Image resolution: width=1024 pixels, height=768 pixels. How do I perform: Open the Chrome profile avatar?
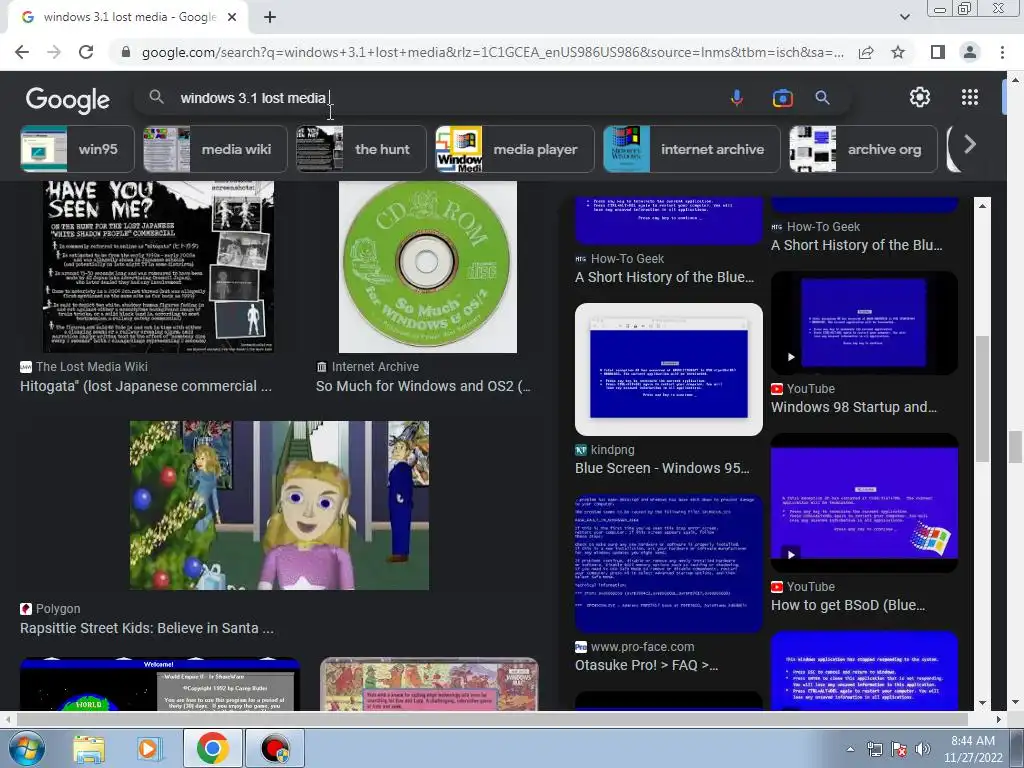[x=970, y=52]
